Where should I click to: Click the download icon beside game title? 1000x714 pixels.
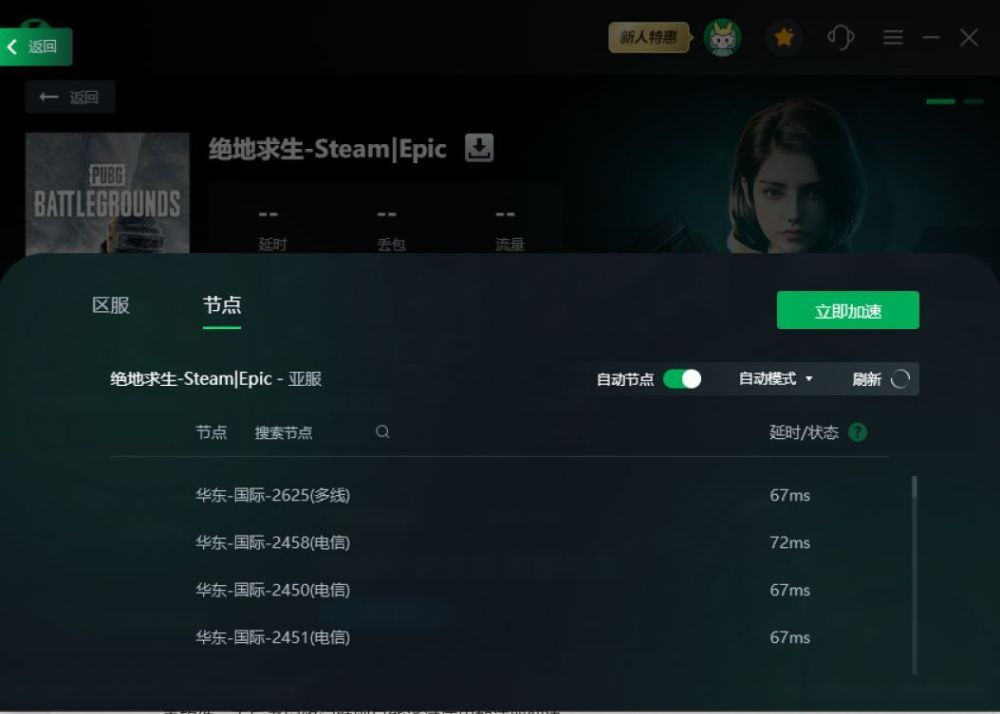click(x=479, y=148)
